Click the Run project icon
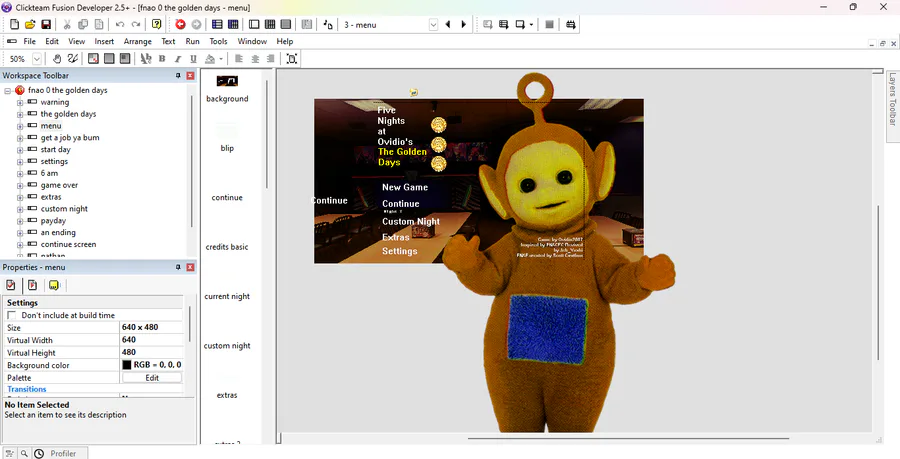 point(487,24)
